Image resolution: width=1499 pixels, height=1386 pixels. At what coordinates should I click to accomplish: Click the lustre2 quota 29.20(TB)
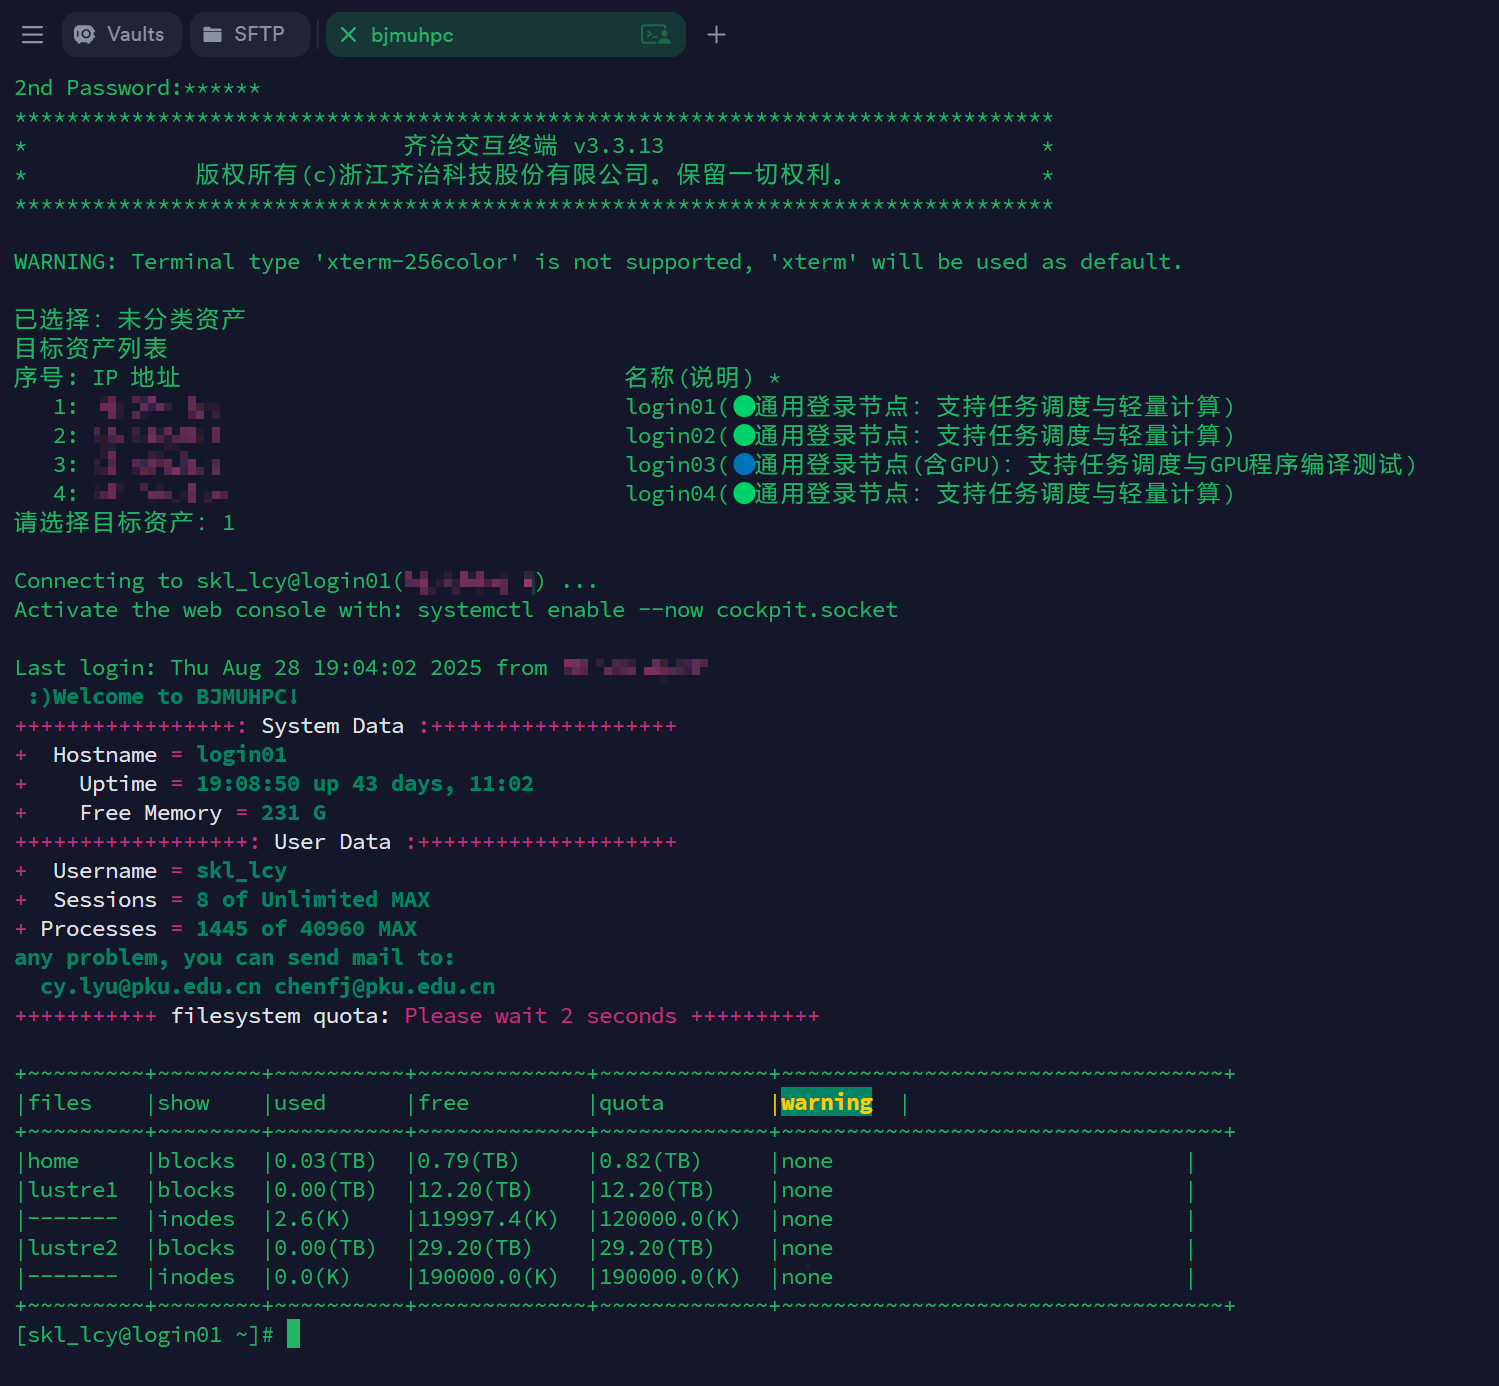[x=657, y=1248]
